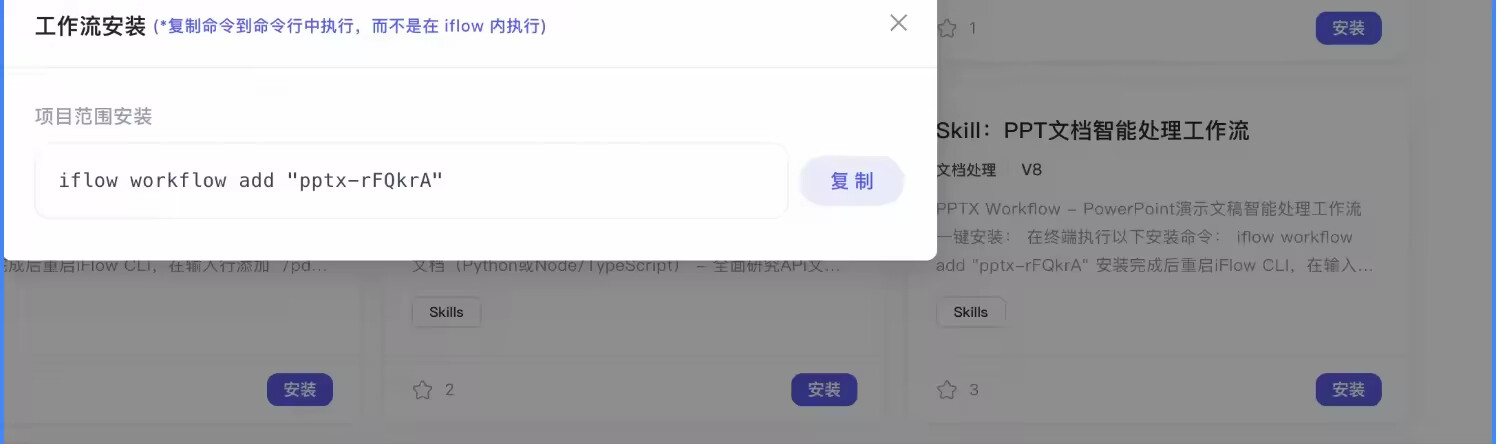
Task: Star the PPT workflow card with 3 favorites
Action: 946,389
